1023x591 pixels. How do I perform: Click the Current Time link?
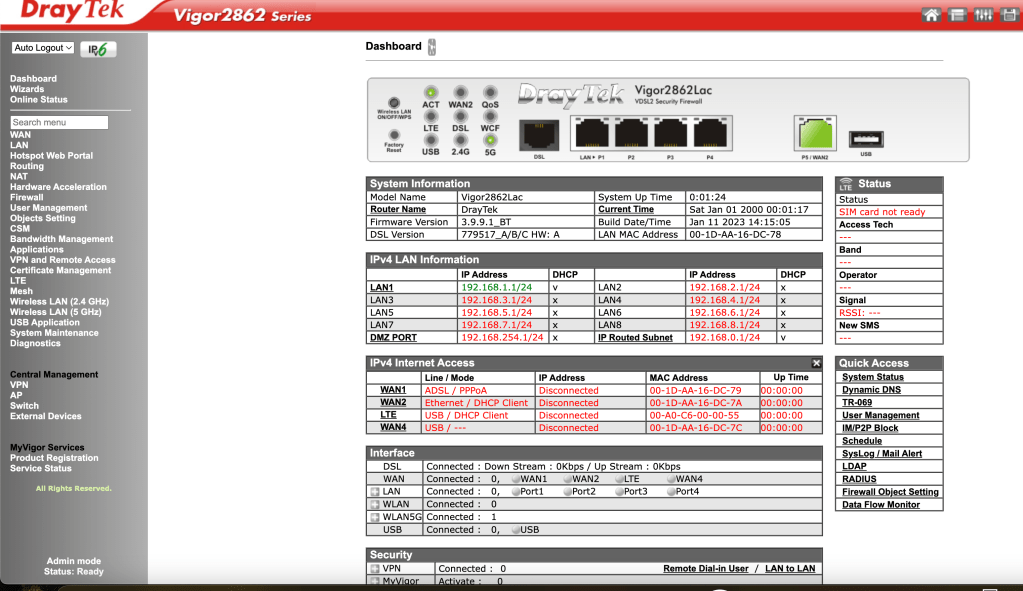coord(626,209)
